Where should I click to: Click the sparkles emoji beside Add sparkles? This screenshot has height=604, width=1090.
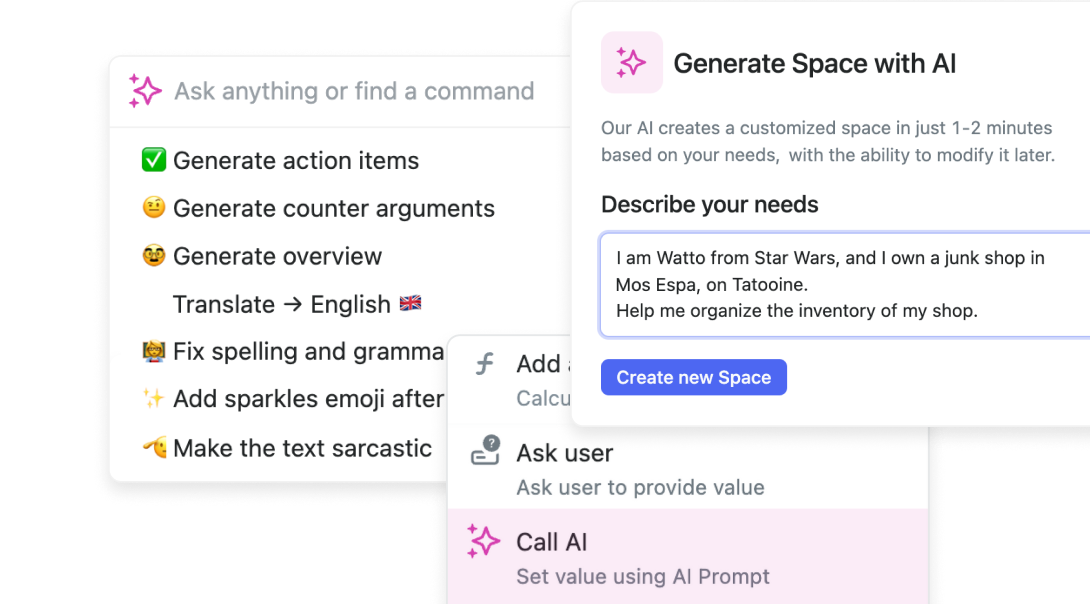153,399
